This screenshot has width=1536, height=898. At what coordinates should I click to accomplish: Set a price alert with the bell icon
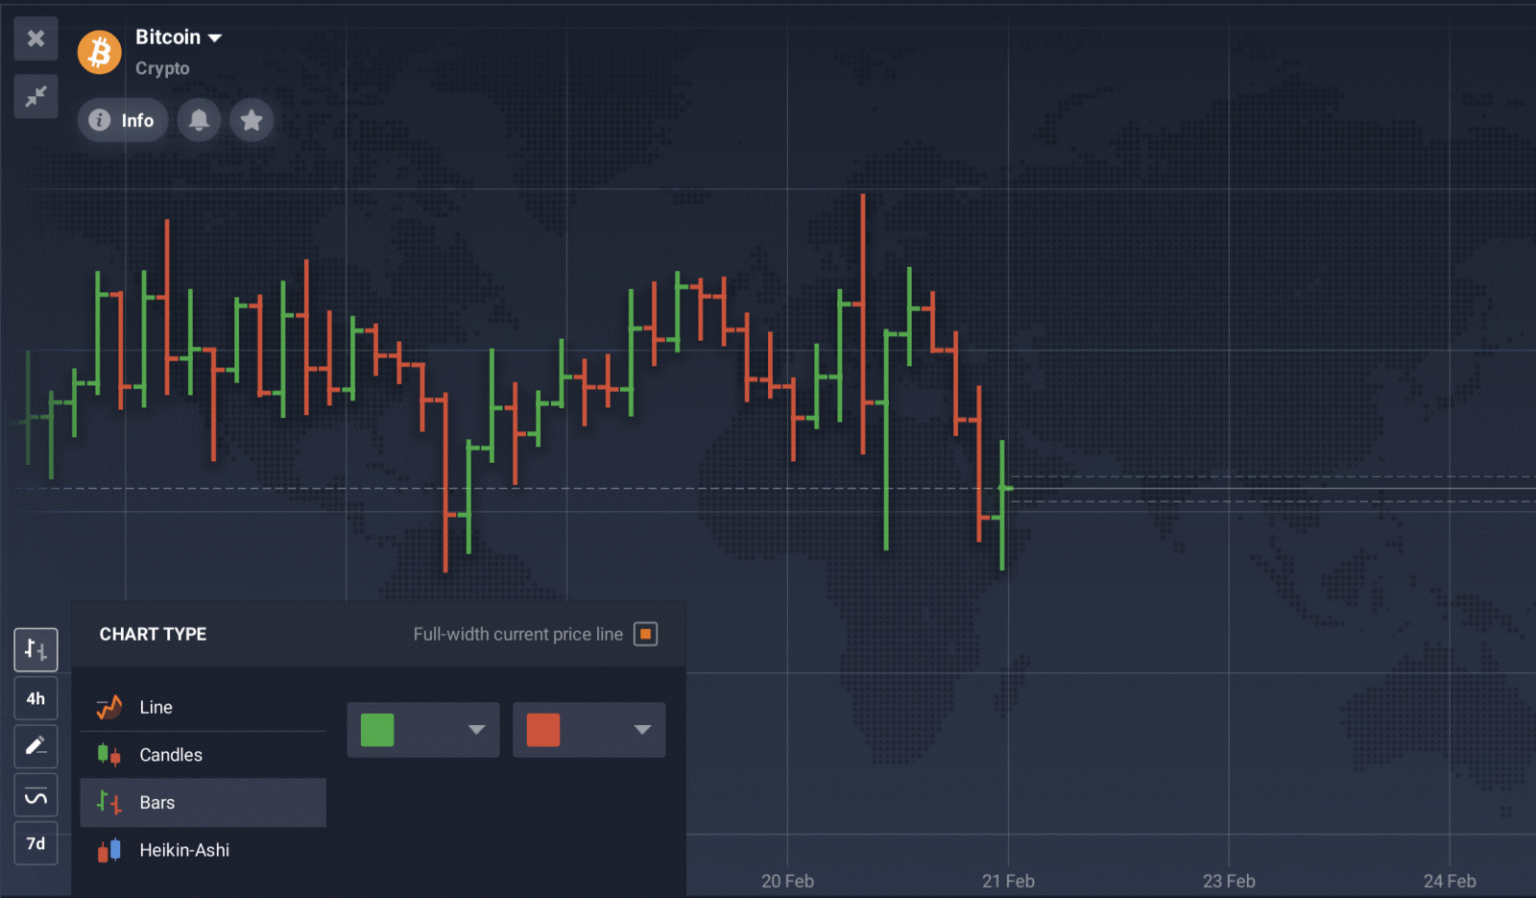[x=199, y=120]
